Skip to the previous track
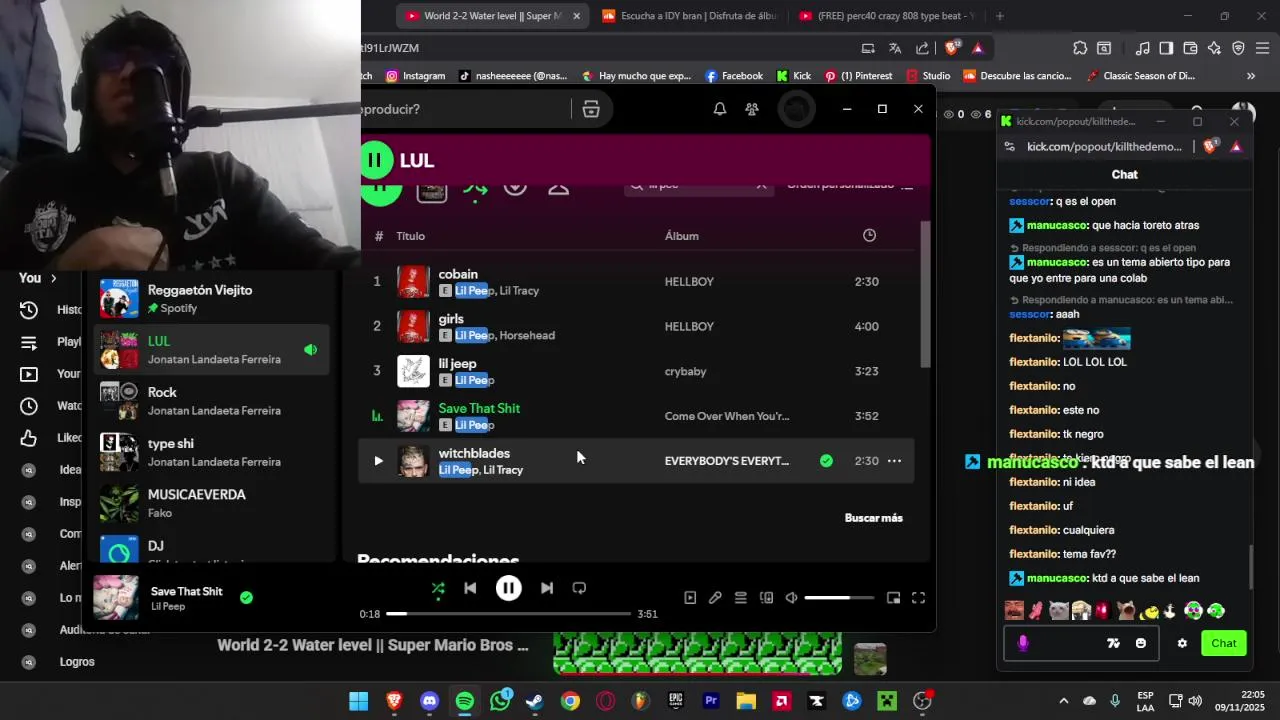Viewport: 1280px width, 720px height. (x=470, y=588)
